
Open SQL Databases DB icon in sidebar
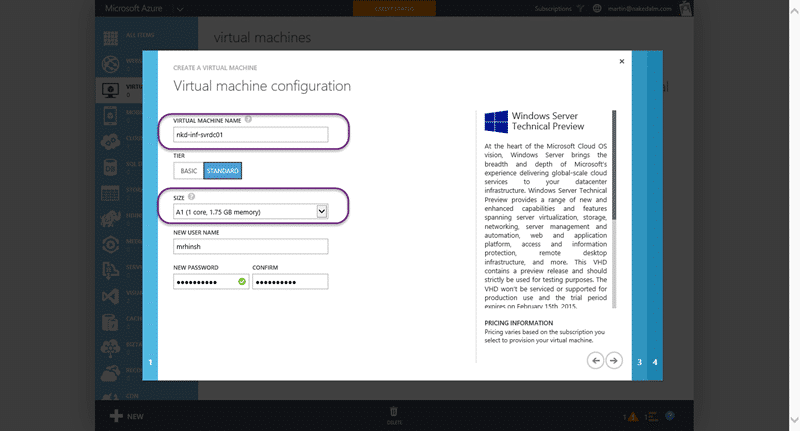pyautogui.click(x=111, y=167)
